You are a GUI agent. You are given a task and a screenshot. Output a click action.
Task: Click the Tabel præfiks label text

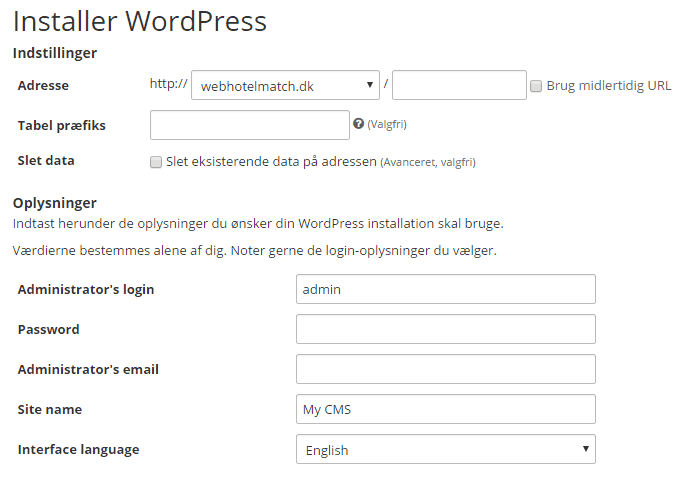62,126
